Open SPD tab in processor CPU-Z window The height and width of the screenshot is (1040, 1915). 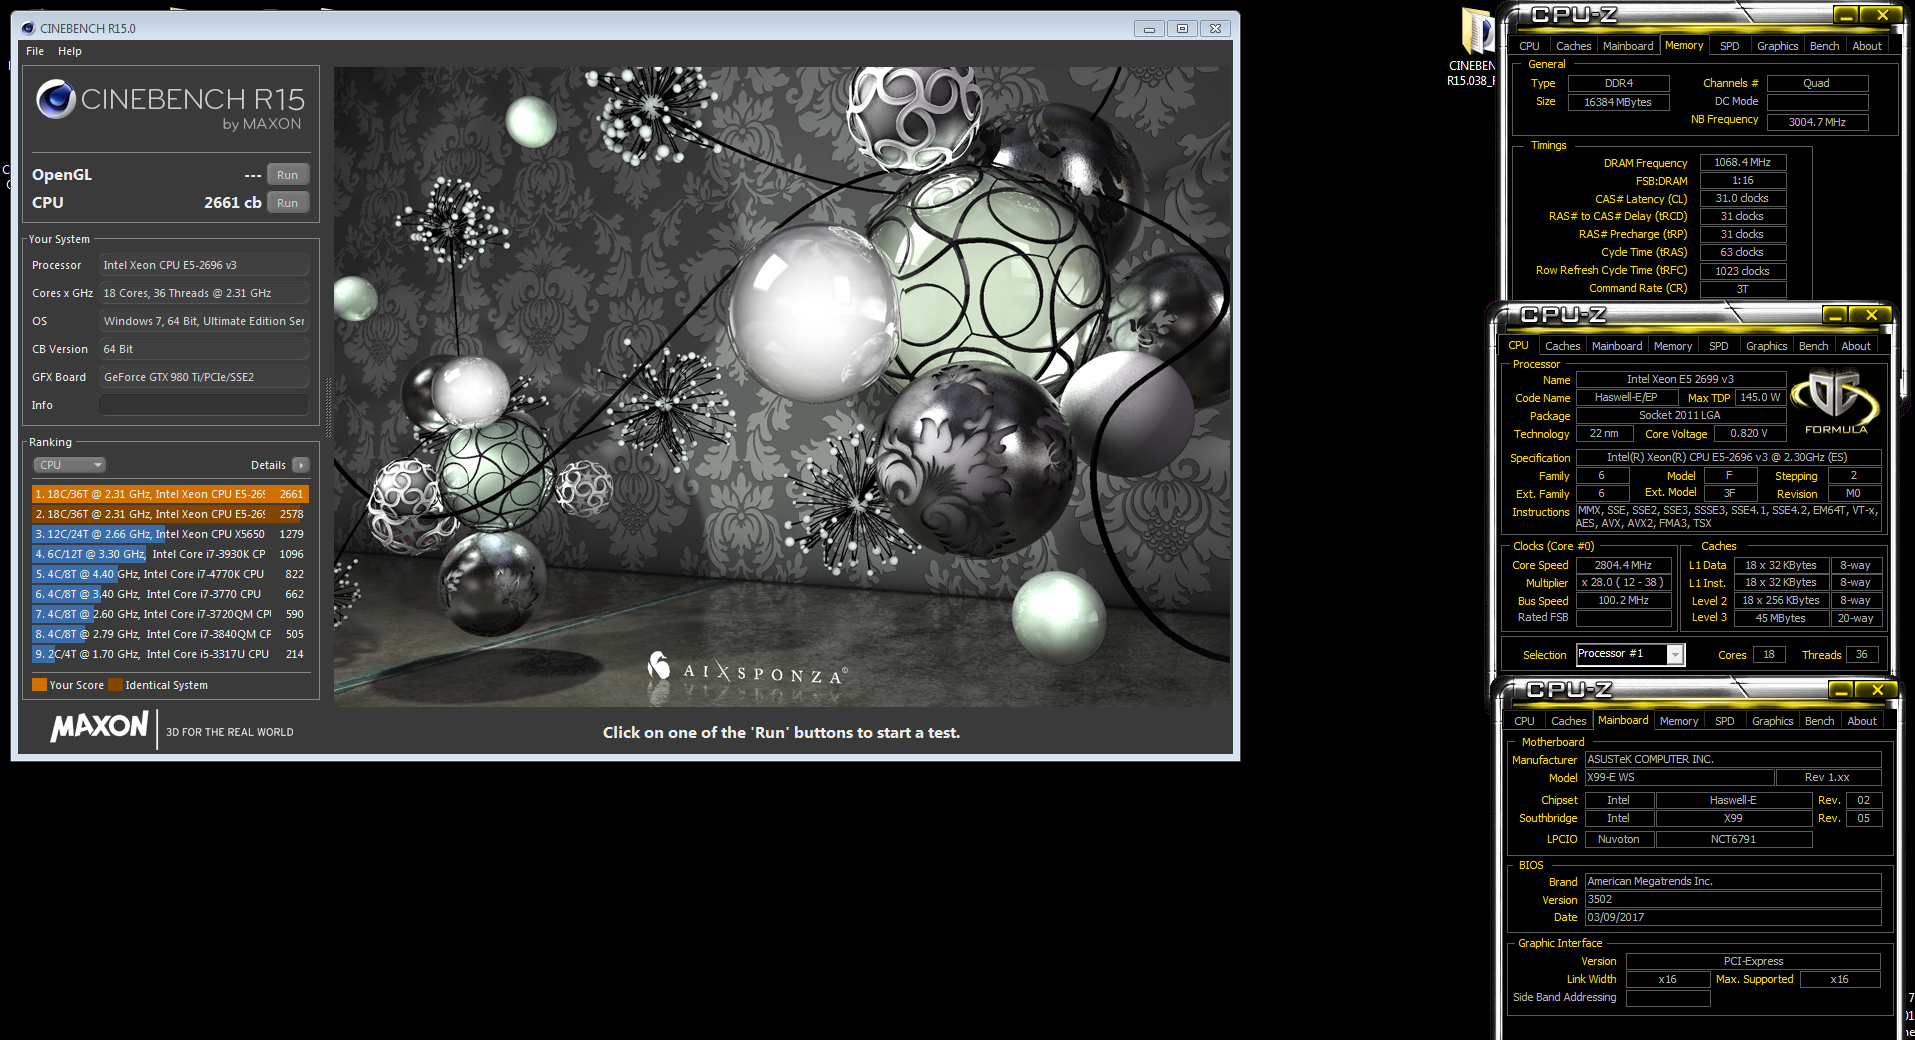tap(1718, 346)
